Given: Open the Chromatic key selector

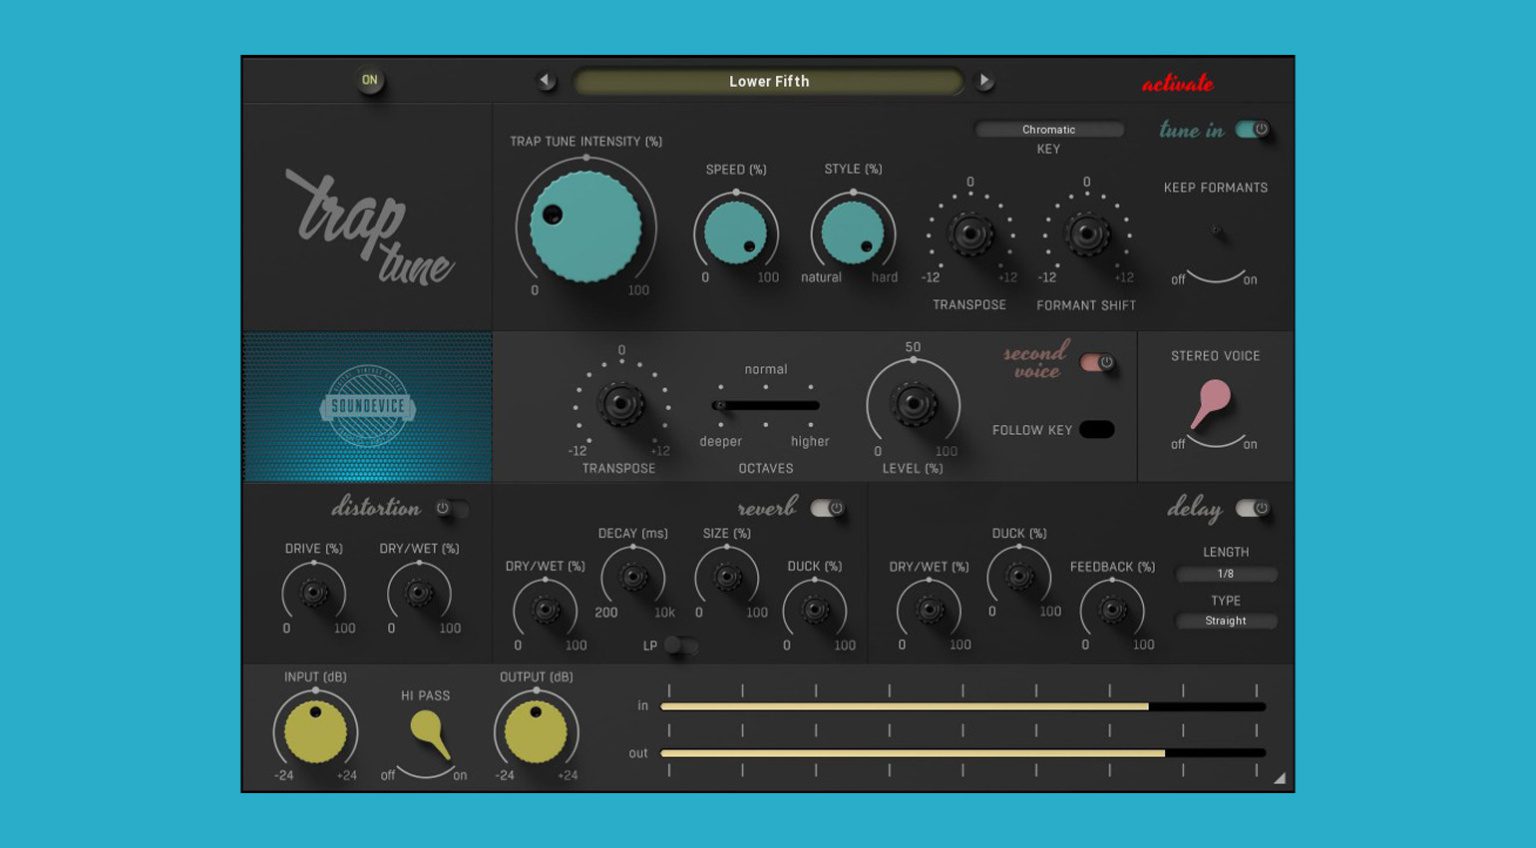Looking at the screenshot, I should pyautogui.click(x=1048, y=129).
